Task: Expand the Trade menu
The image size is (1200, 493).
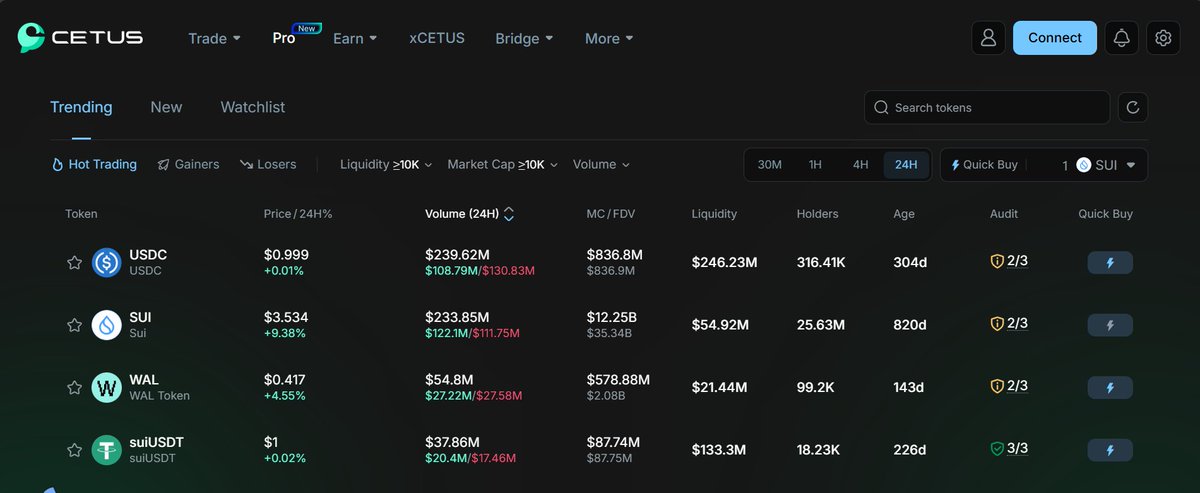Action: [x=215, y=38]
